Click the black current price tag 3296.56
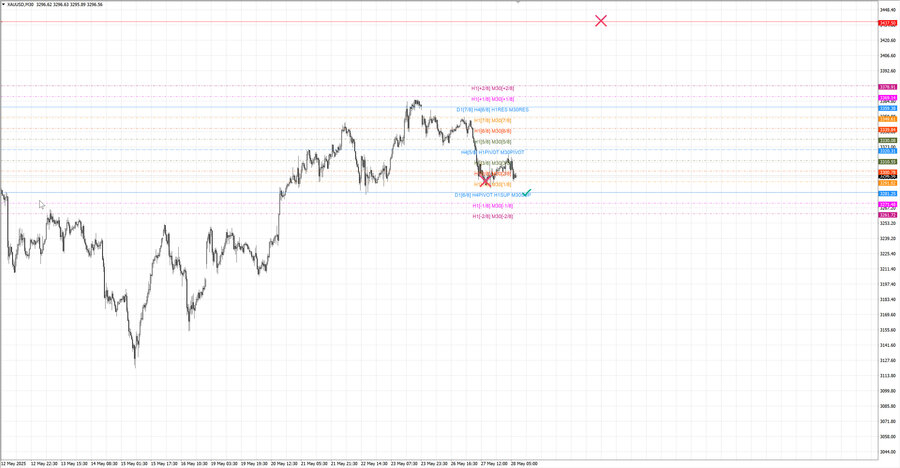This screenshot has height=468, width=900. (x=886, y=176)
